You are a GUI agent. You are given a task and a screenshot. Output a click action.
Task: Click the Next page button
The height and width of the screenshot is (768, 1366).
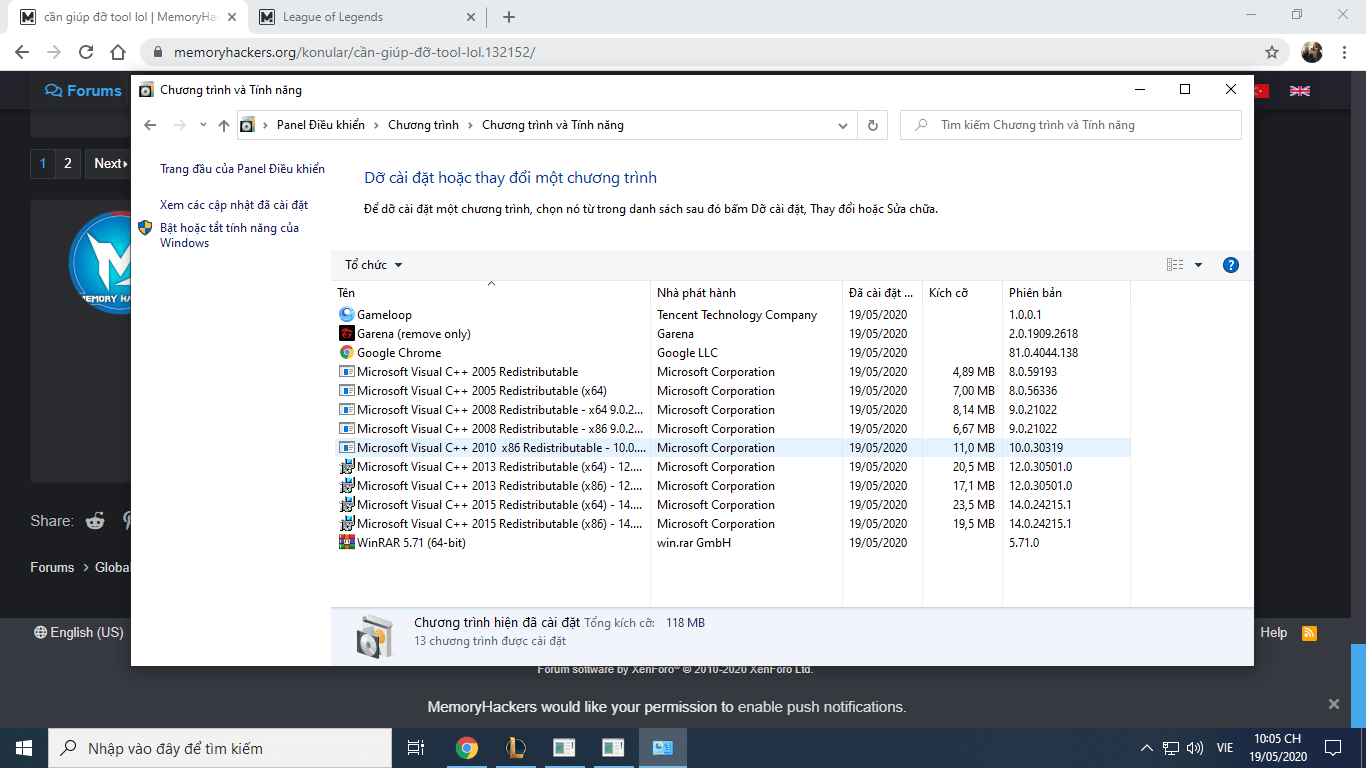(110, 164)
